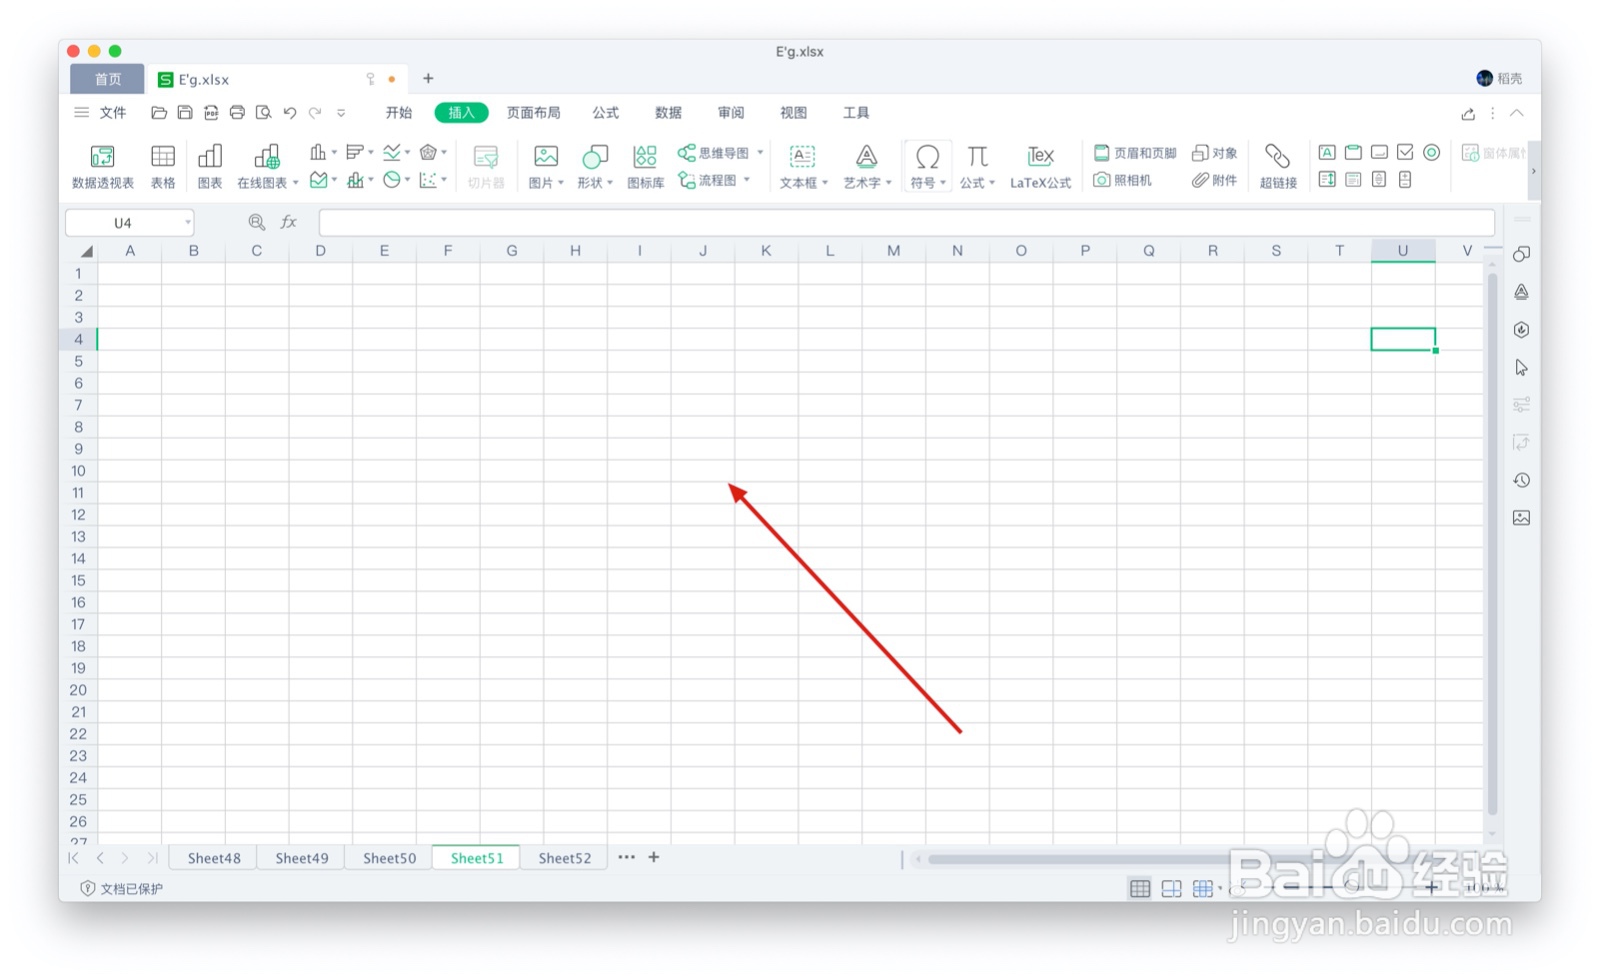Click the print icon in quick toolbar

237,113
